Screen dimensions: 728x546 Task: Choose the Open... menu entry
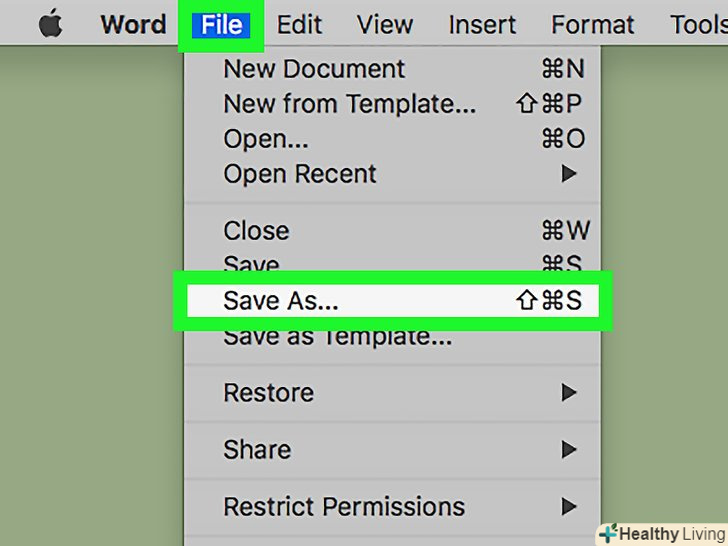pos(266,139)
